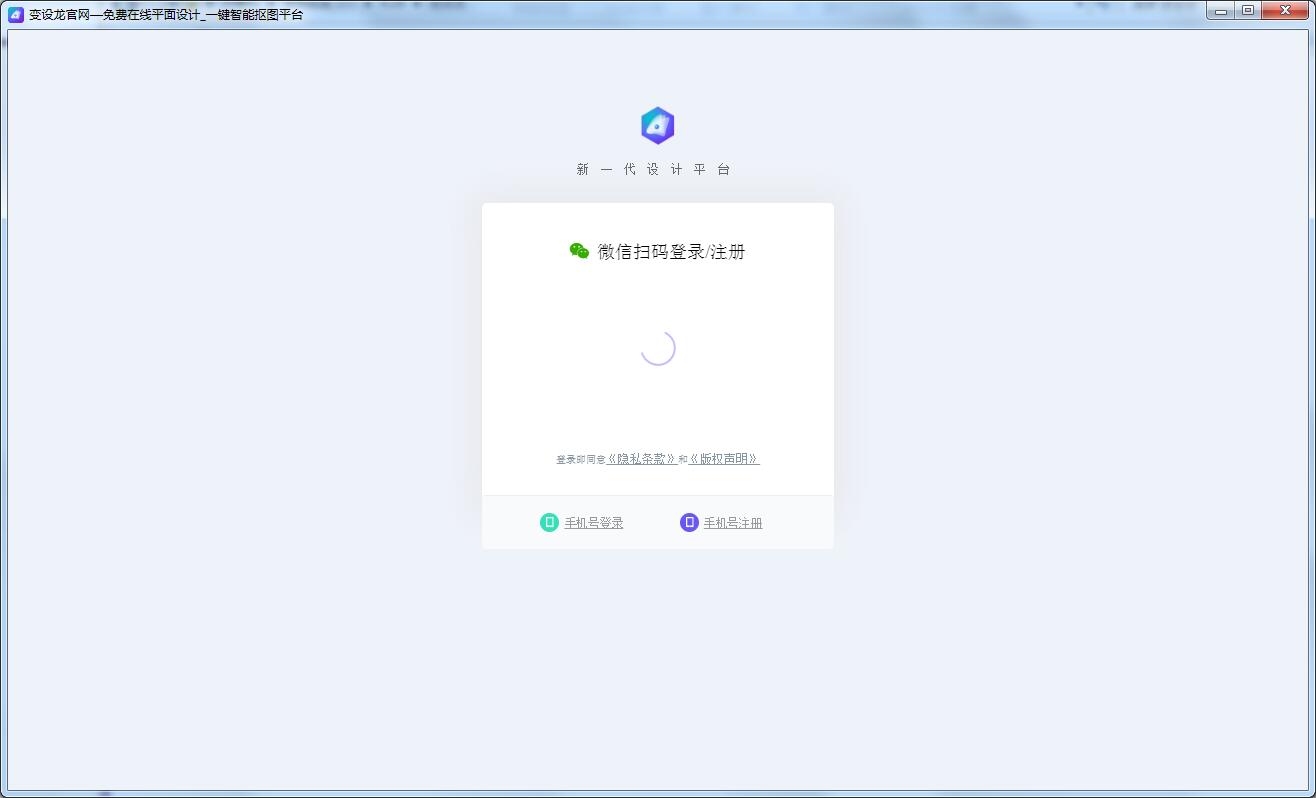This screenshot has width=1316, height=798.
Task: Click the 注册 characters in the heading
Action: [x=728, y=252]
